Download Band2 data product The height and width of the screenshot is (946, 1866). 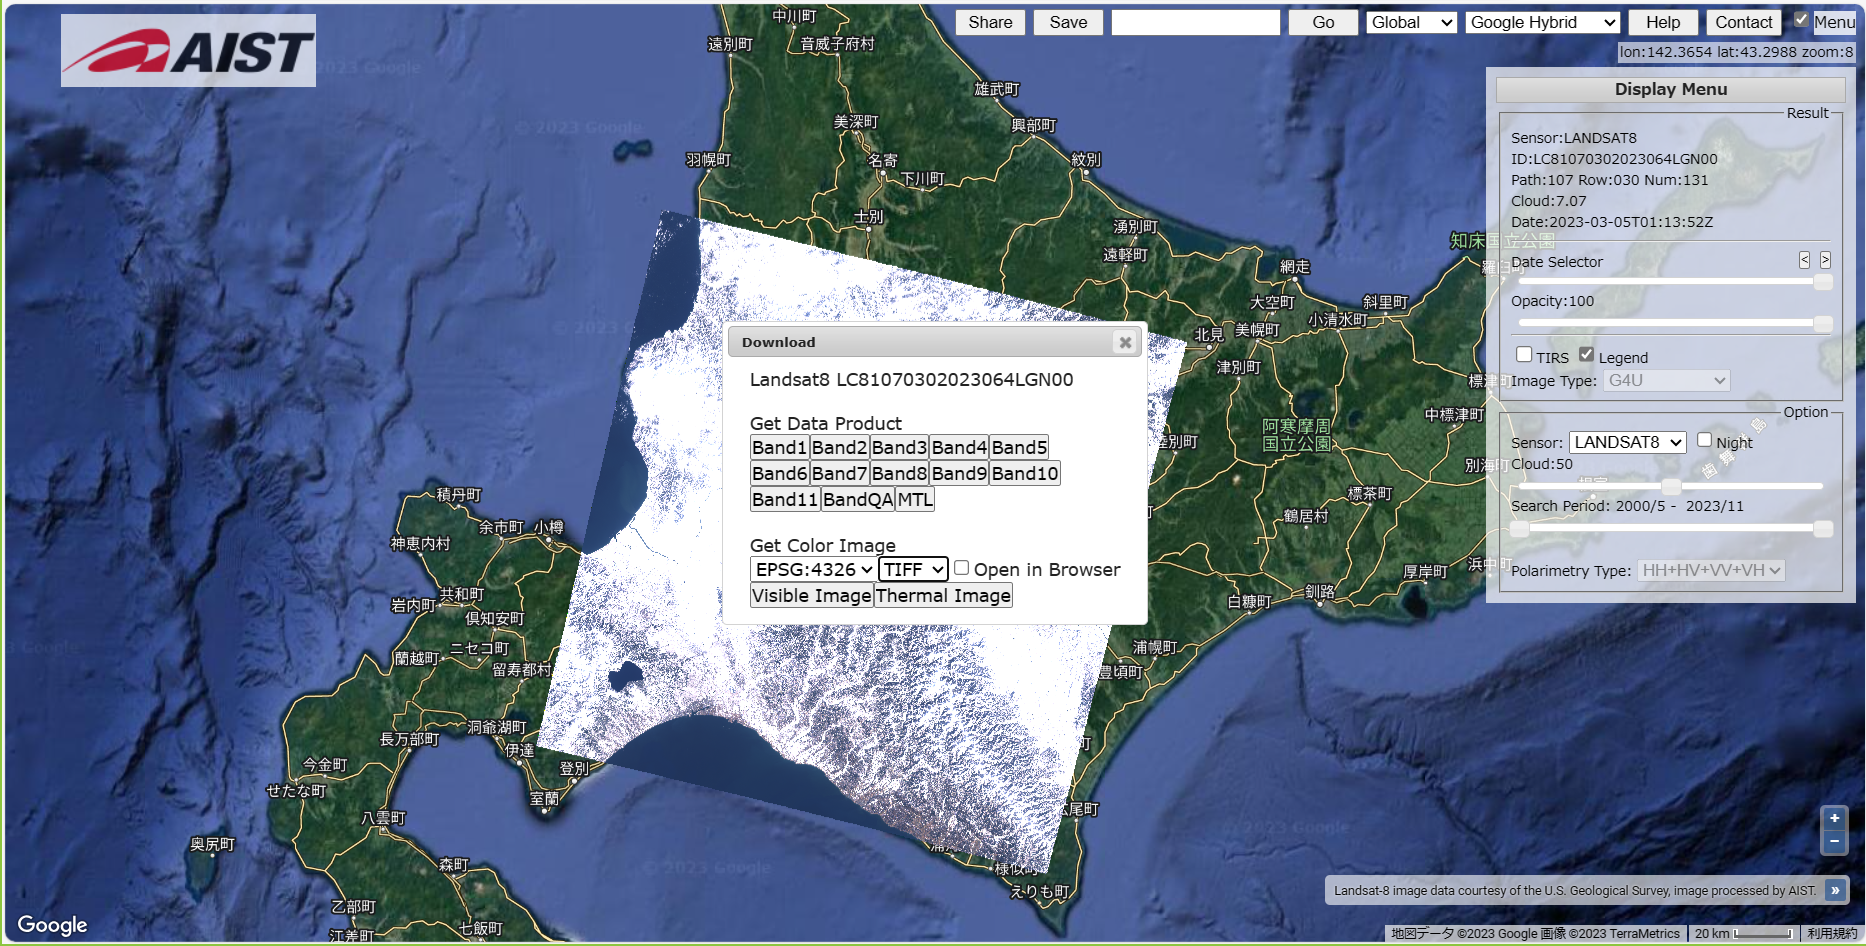[840, 447]
